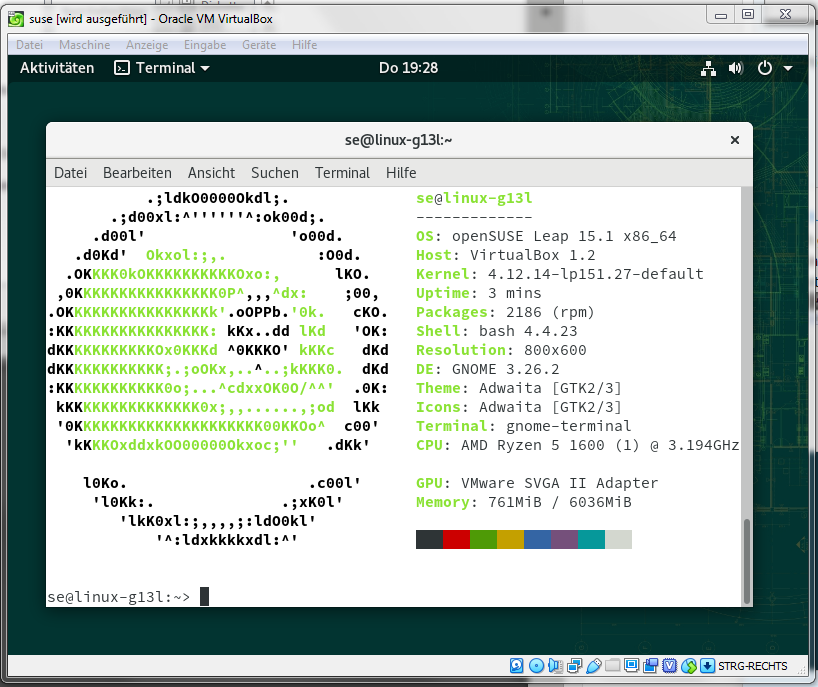Click the VirtualBox window title icon
The height and width of the screenshot is (687, 818).
click(x=16, y=19)
